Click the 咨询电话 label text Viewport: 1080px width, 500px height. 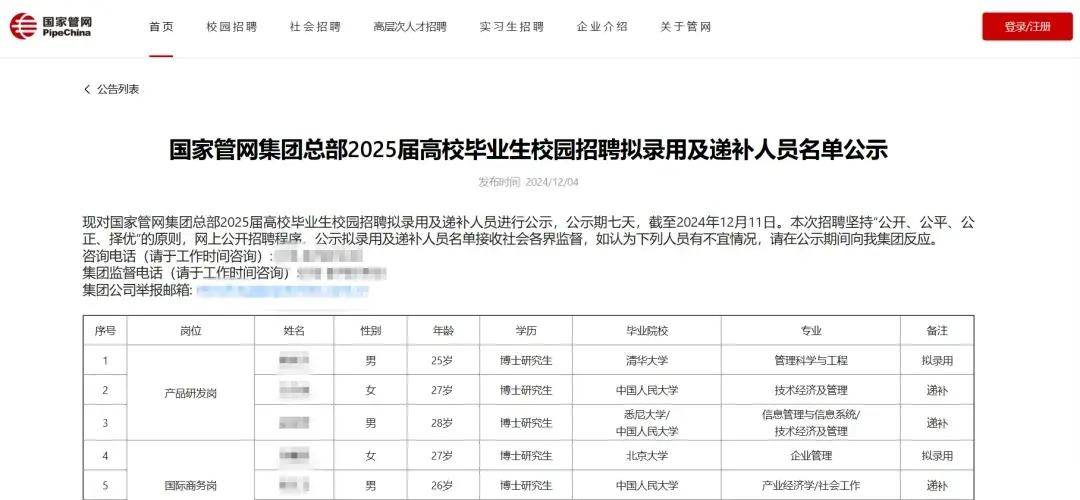[x=177, y=256]
